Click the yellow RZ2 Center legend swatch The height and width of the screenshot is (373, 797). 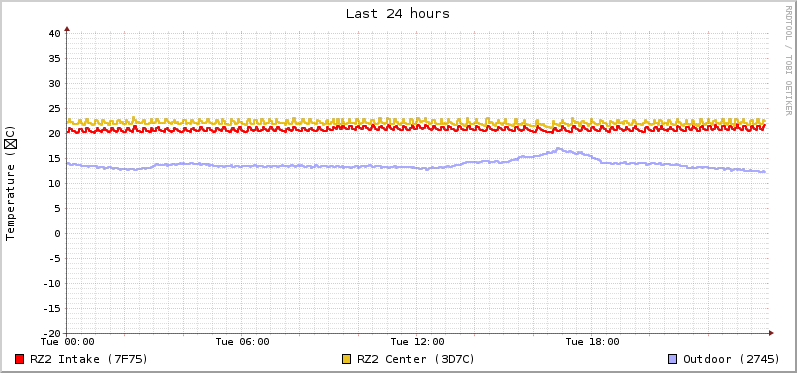tap(347, 359)
